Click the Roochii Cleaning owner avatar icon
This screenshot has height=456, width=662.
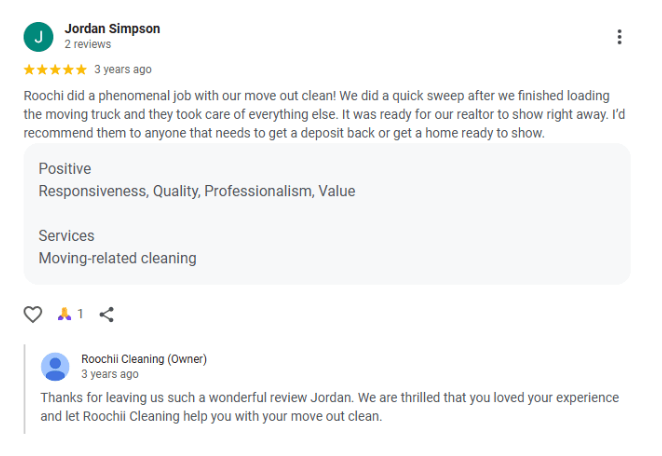55,366
